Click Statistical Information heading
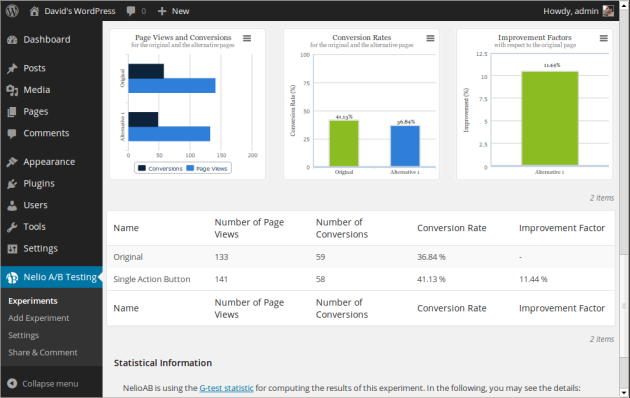The height and width of the screenshot is (398, 630). (163, 363)
